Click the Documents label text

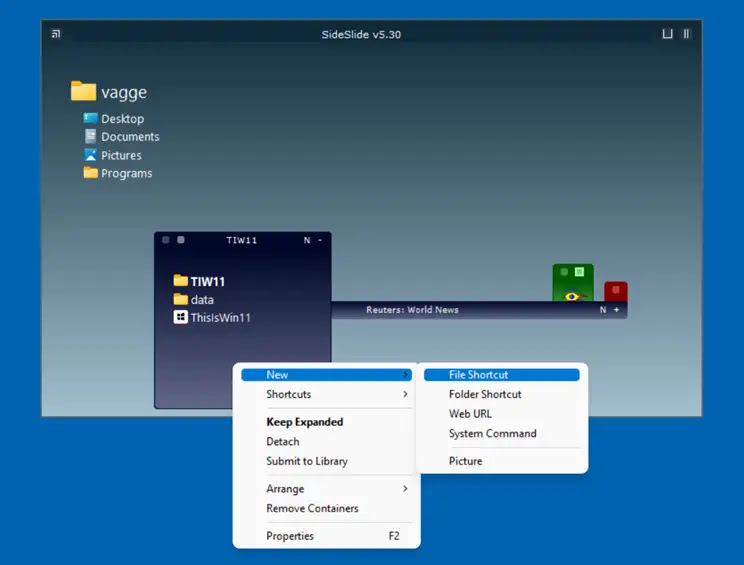click(x=130, y=137)
